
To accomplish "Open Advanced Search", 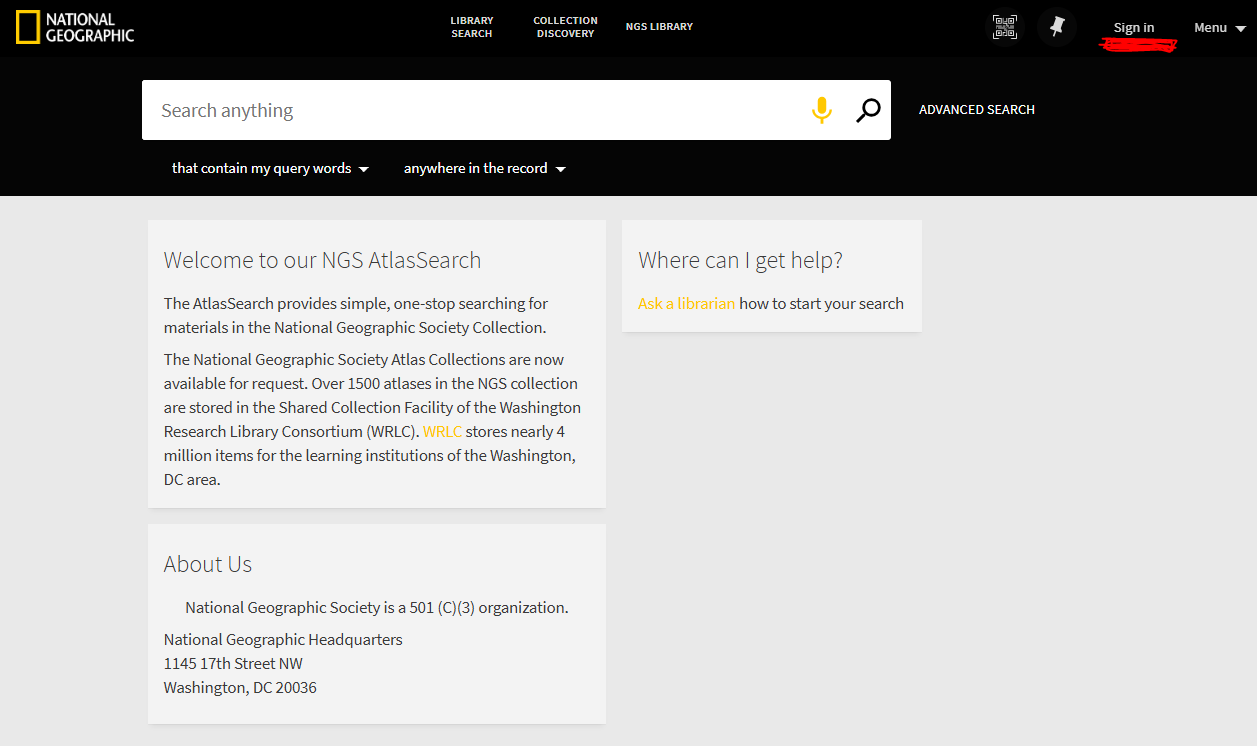I will point(977,110).
